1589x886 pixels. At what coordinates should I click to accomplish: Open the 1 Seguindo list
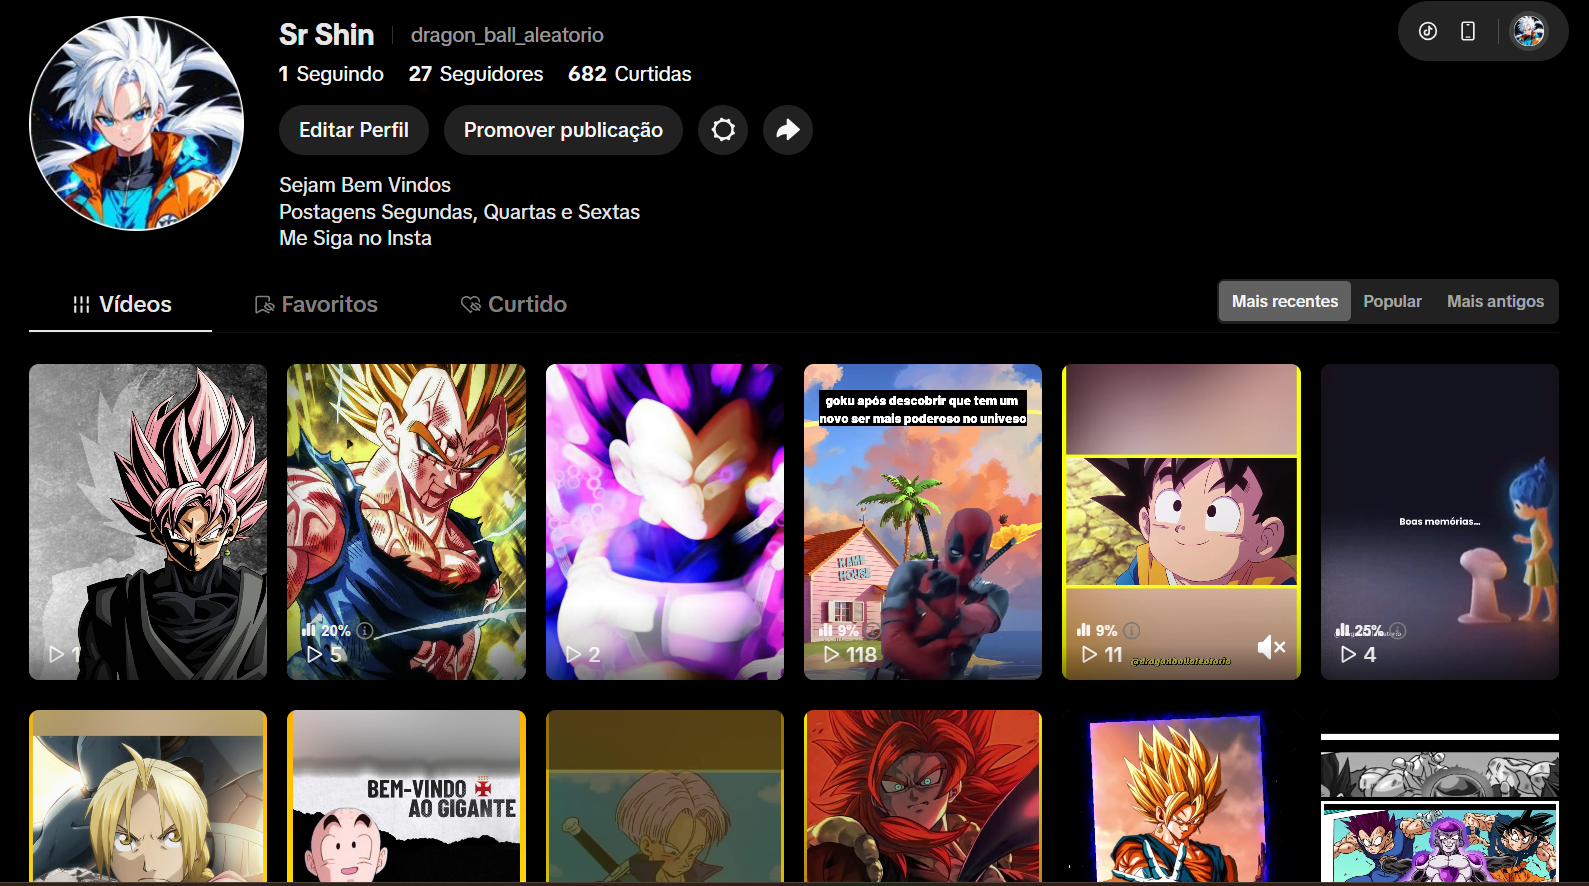pyautogui.click(x=331, y=74)
